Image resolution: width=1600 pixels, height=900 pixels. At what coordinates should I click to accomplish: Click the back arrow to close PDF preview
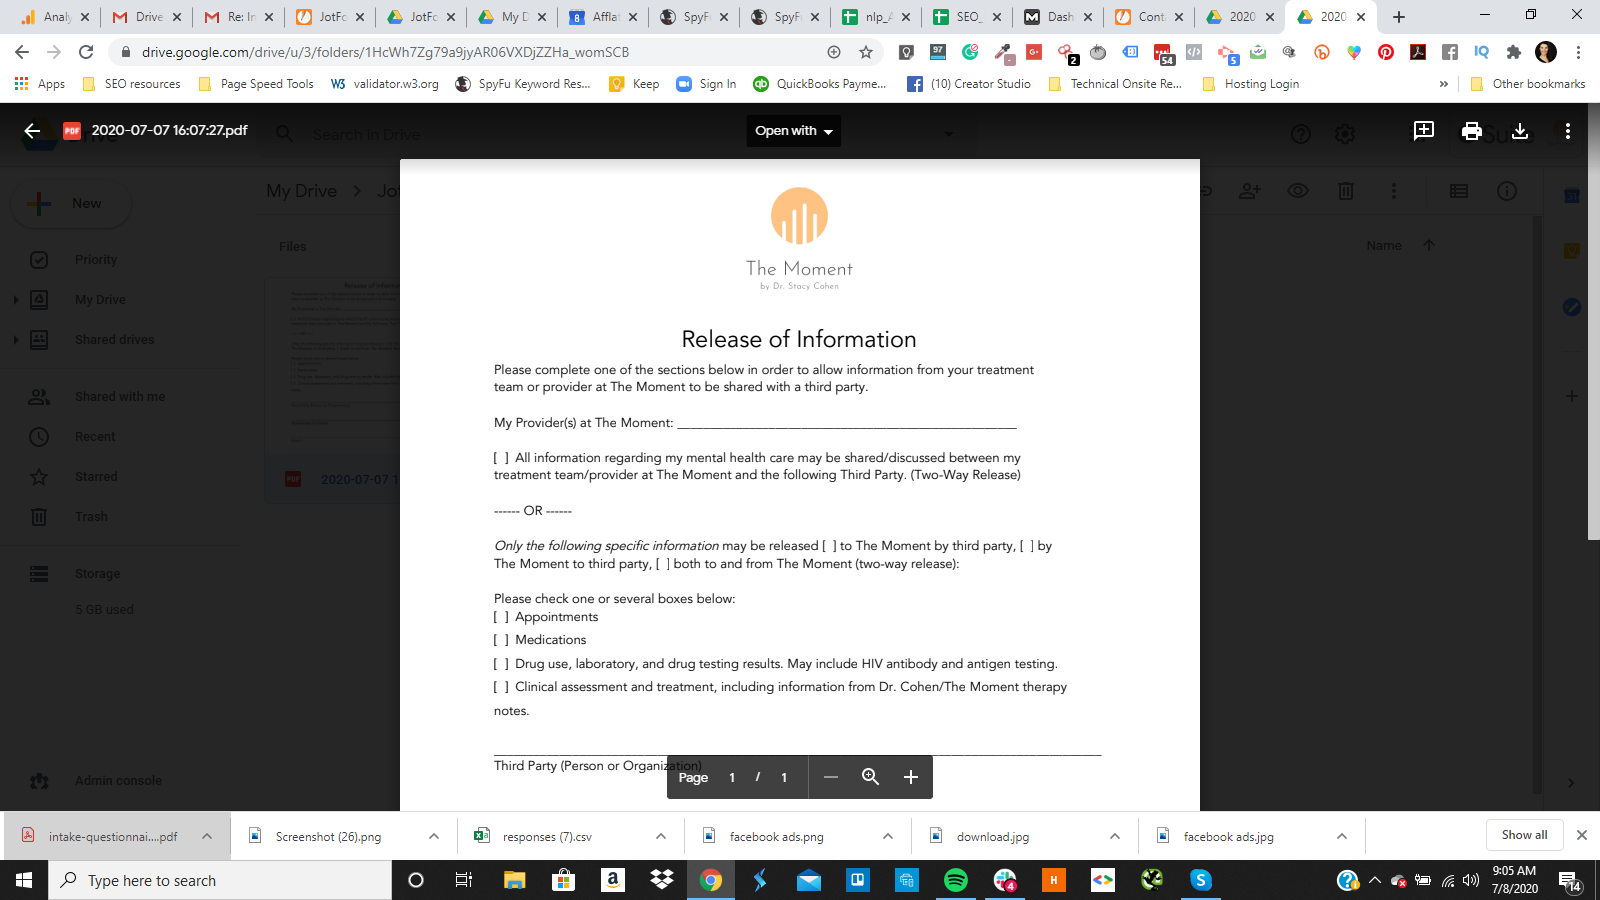32,131
